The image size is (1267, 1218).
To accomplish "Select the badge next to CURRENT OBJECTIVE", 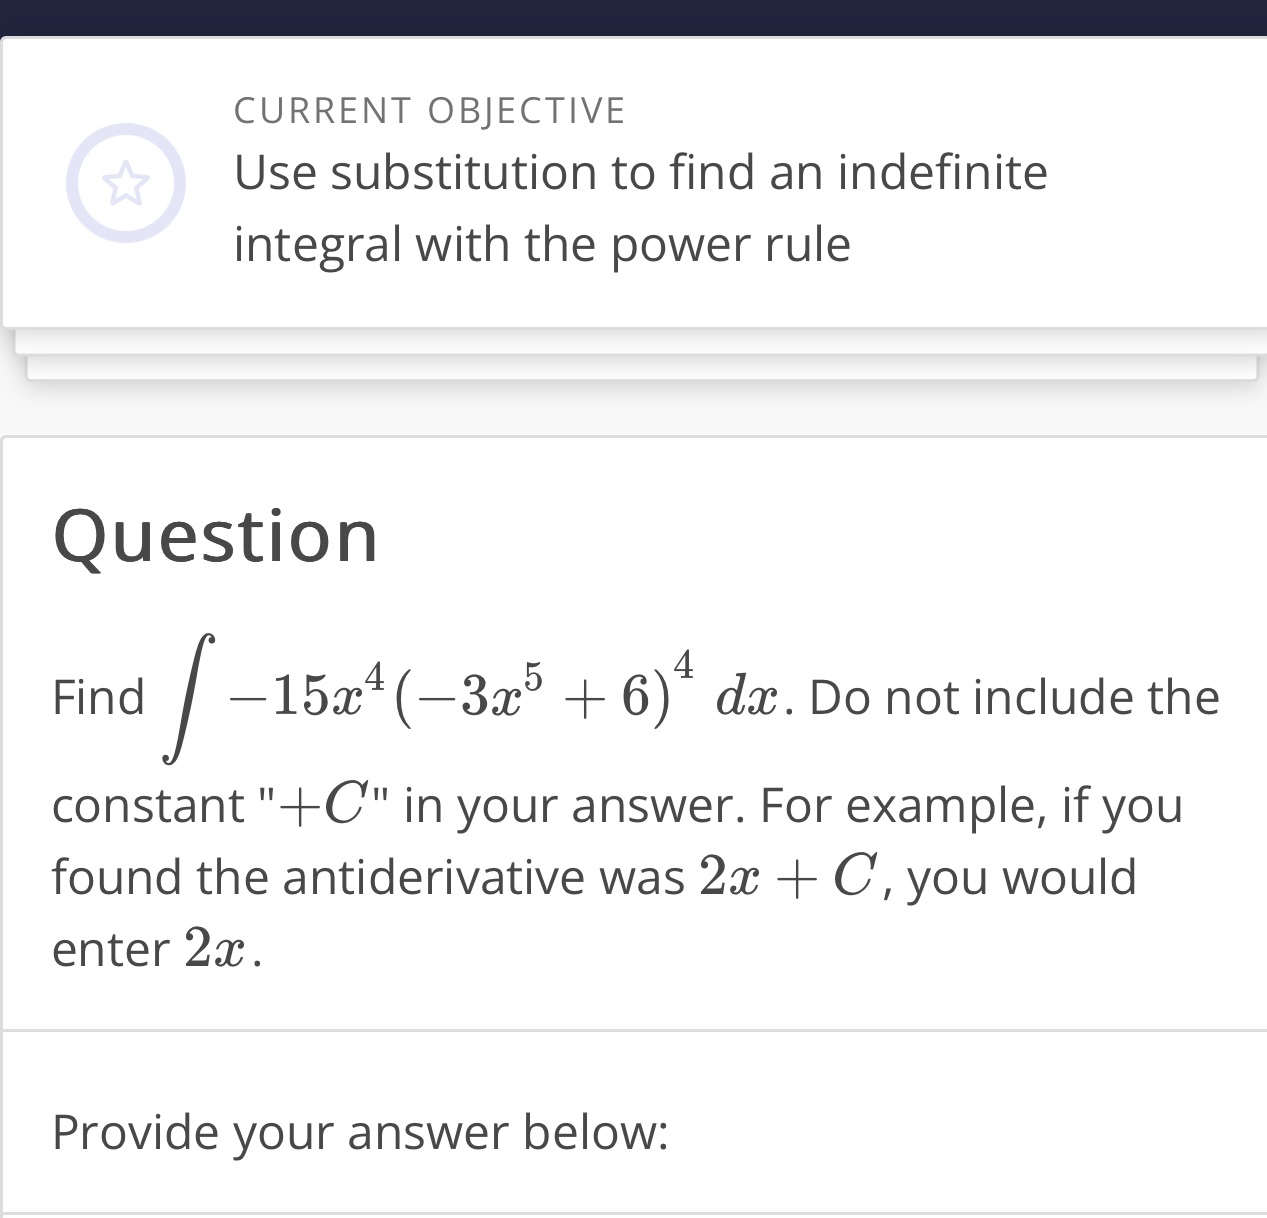I will point(126,183).
